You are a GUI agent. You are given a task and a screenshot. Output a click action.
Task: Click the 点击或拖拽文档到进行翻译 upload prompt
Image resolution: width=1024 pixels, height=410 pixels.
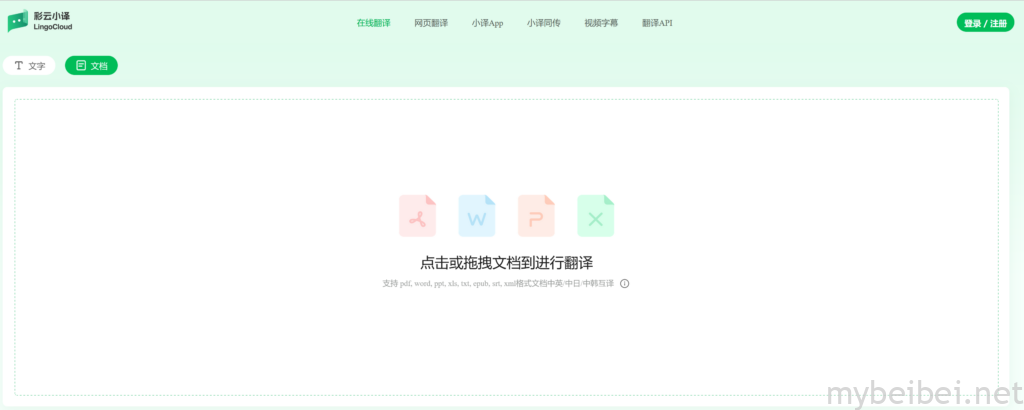(506, 263)
